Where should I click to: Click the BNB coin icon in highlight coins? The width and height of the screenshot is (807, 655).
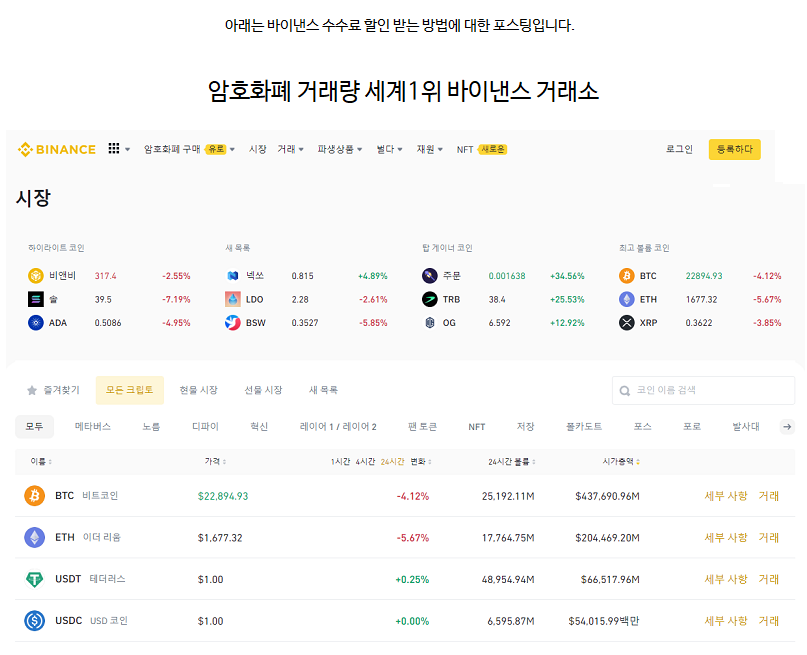(x=36, y=276)
